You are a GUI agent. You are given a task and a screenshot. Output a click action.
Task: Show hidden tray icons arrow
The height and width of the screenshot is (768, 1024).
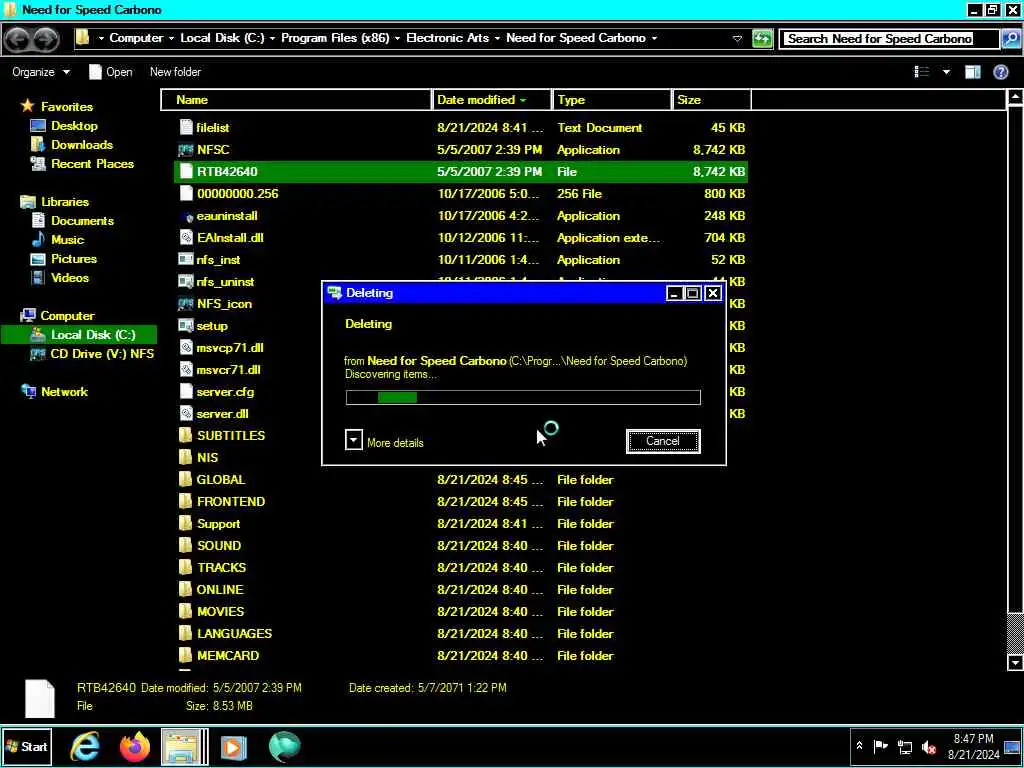point(859,746)
